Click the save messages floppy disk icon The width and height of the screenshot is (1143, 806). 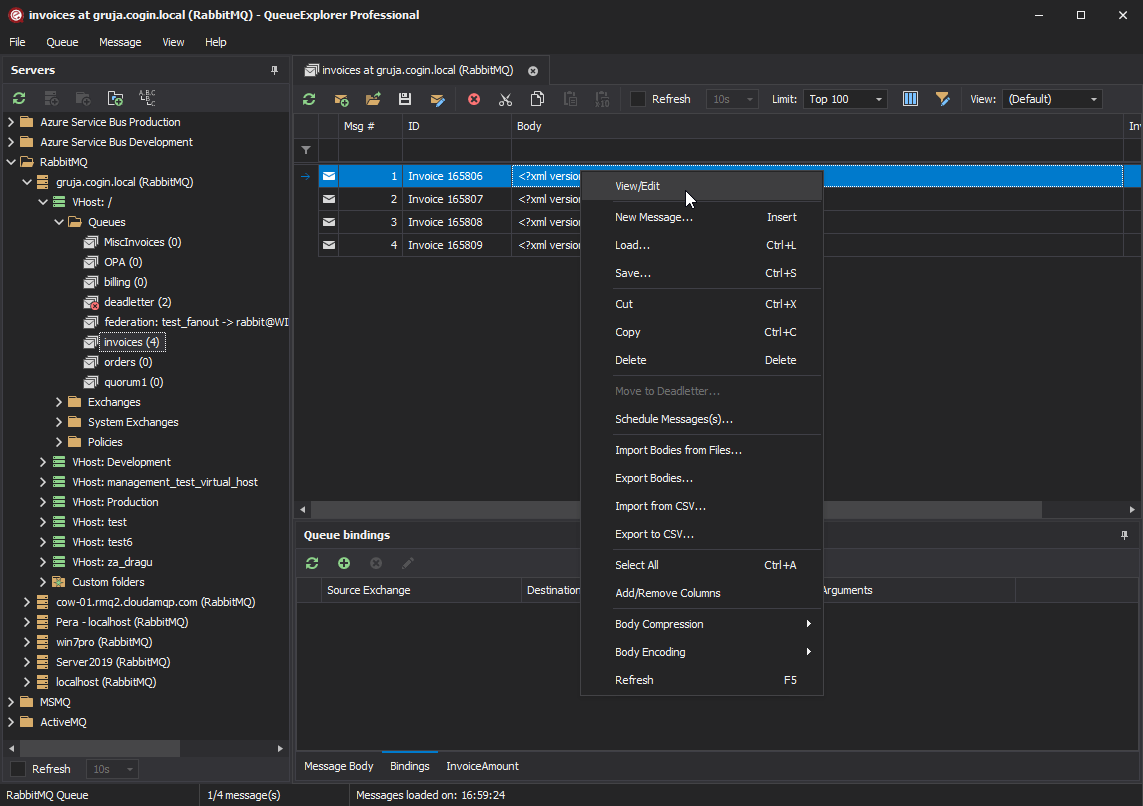click(x=405, y=99)
